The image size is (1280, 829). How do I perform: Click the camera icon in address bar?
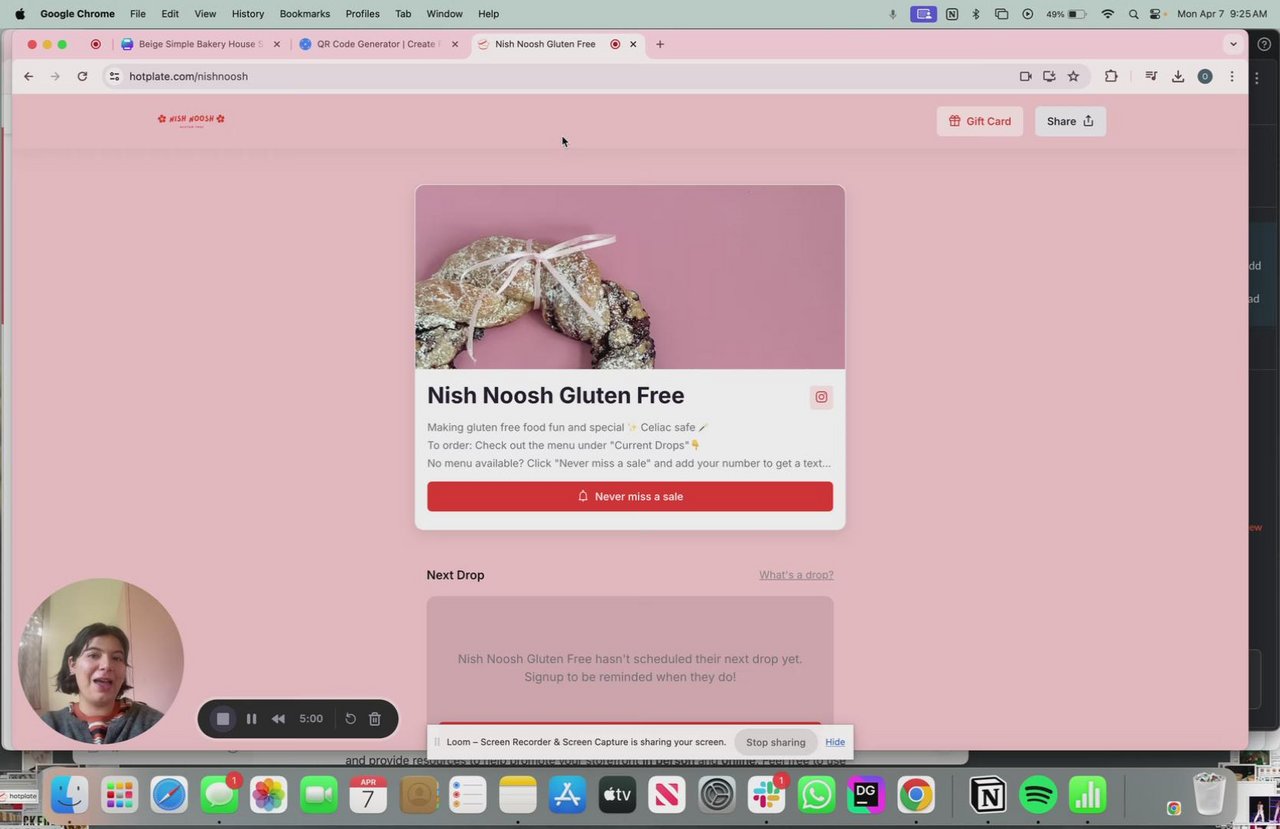point(1025,76)
